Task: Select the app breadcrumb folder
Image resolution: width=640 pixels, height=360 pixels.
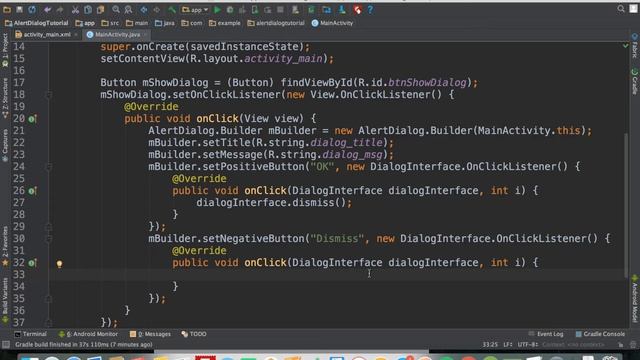Action: (x=85, y=23)
